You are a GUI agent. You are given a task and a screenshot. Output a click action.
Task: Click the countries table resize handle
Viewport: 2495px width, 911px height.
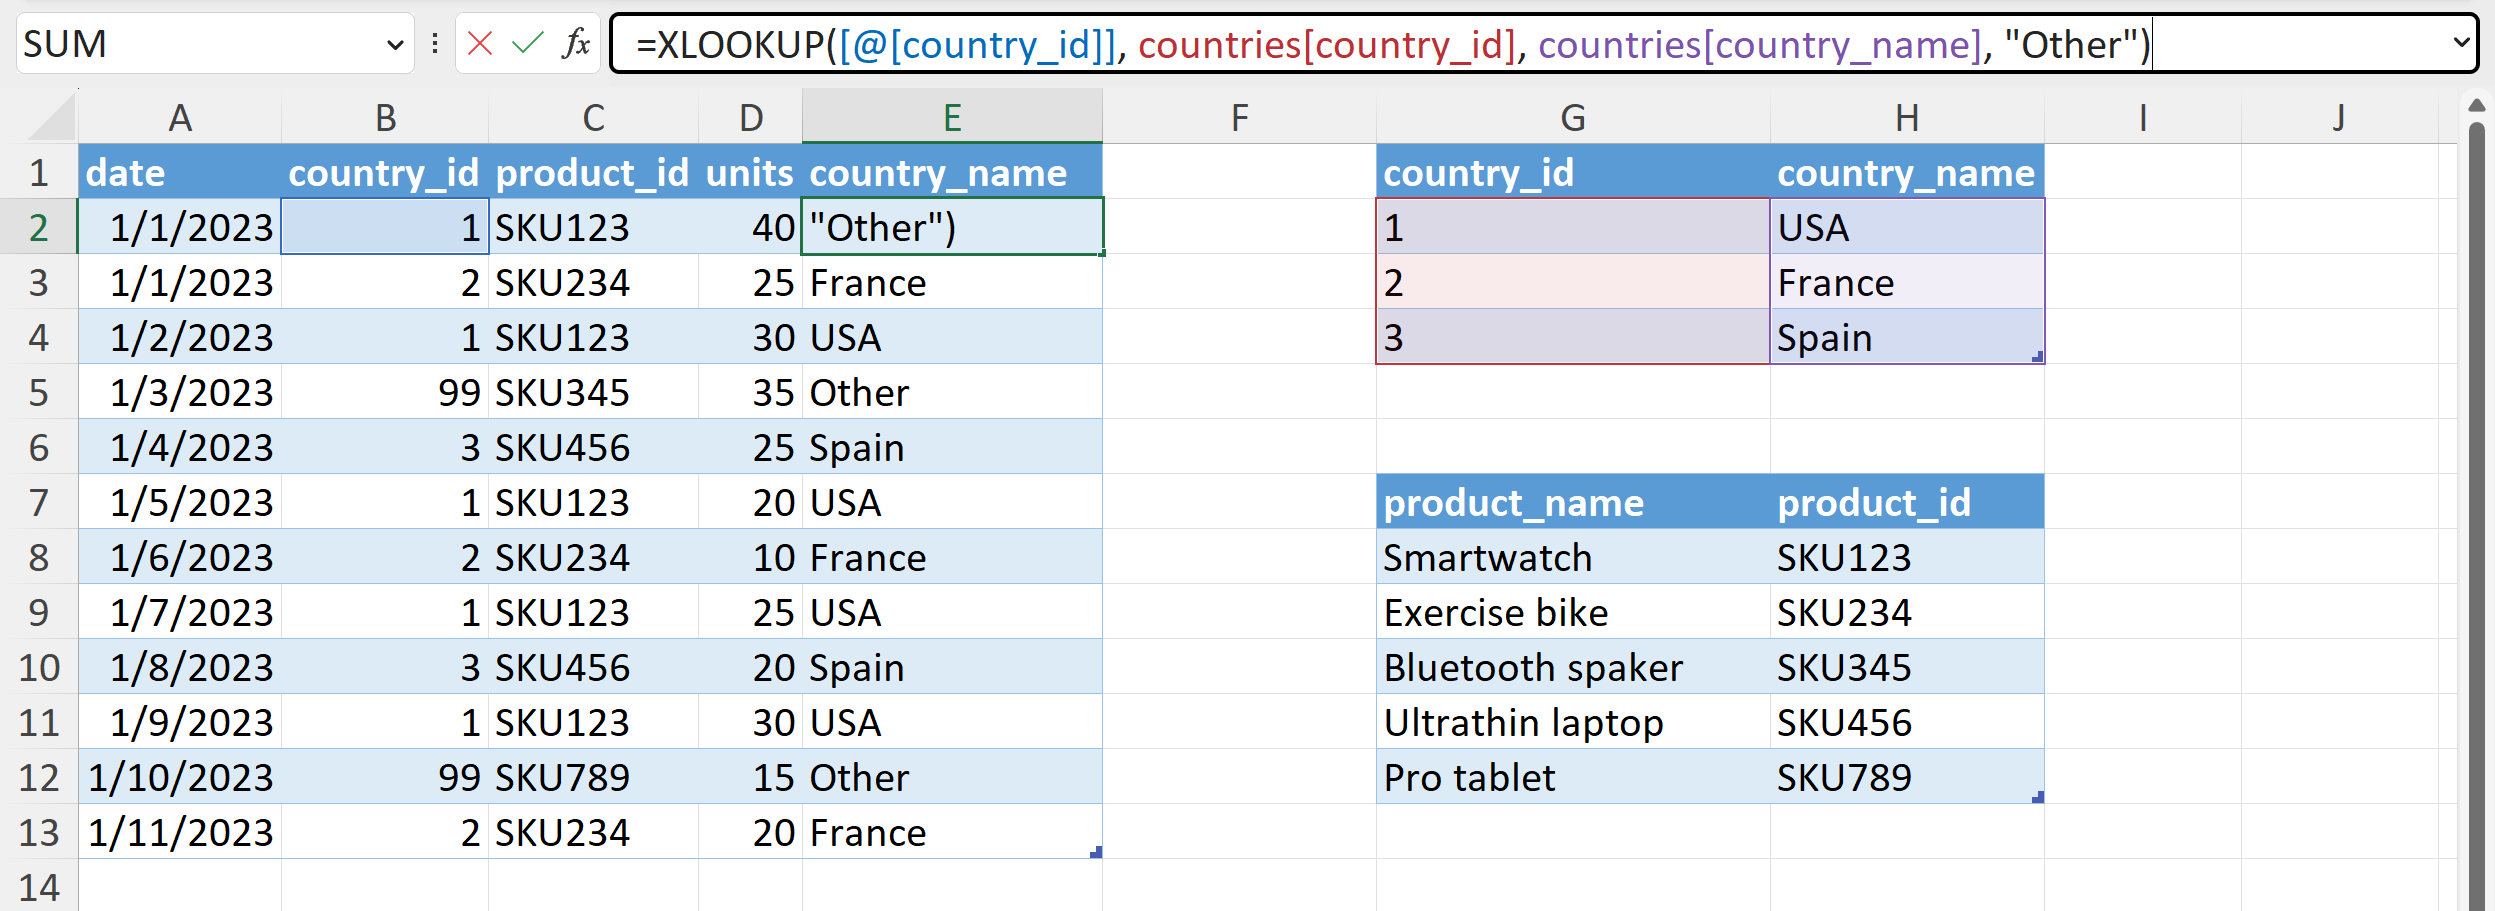pos(2037,357)
